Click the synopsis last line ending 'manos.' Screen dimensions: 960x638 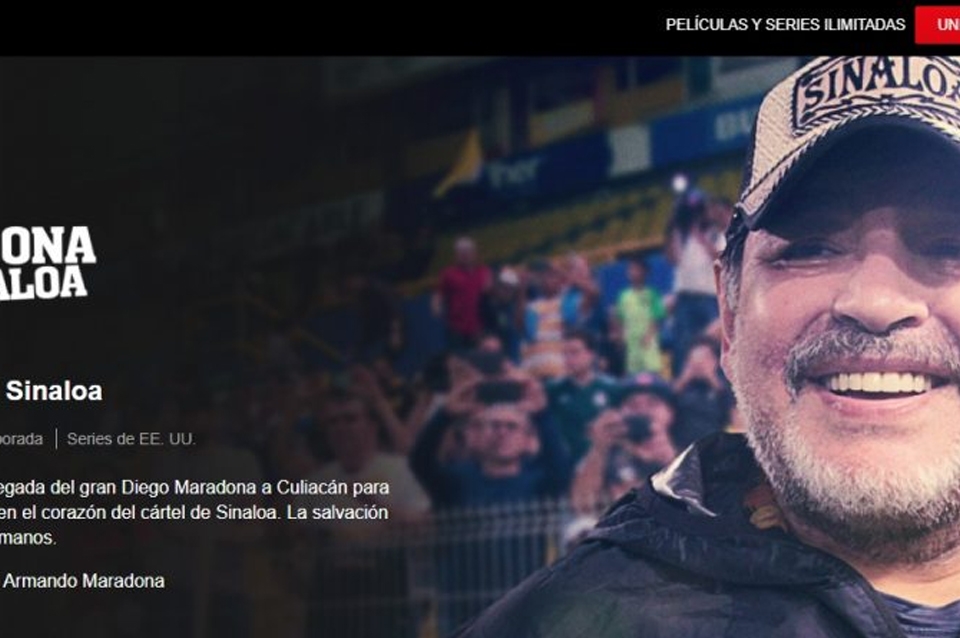(x=28, y=538)
